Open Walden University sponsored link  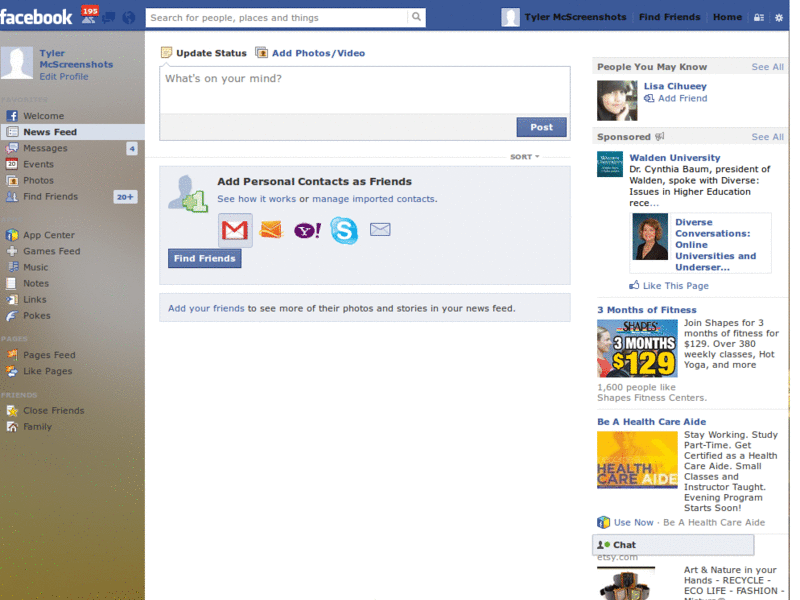coord(674,158)
